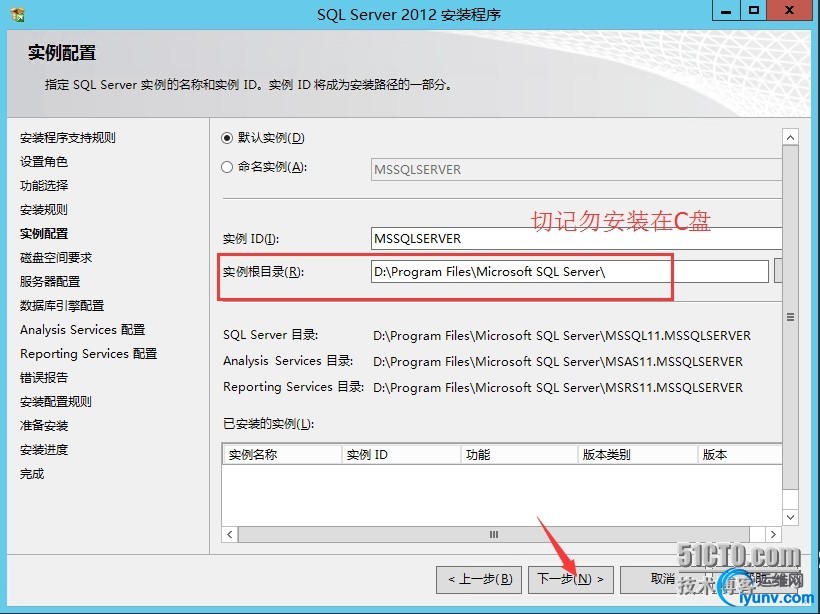Click the disabled named instance MSSQLSERVER field
Screen dimensions: 820x614
click(576, 169)
